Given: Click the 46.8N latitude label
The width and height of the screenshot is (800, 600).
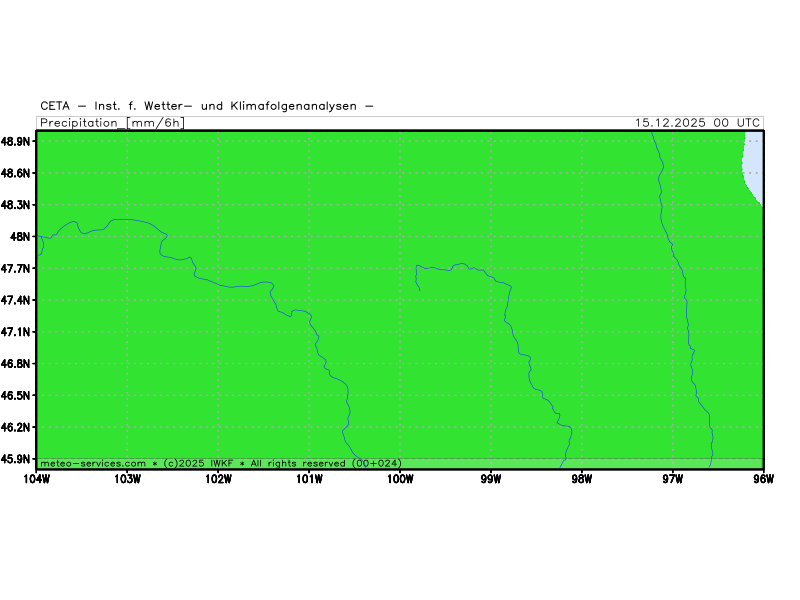Looking at the screenshot, I should [x=17, y=364].
